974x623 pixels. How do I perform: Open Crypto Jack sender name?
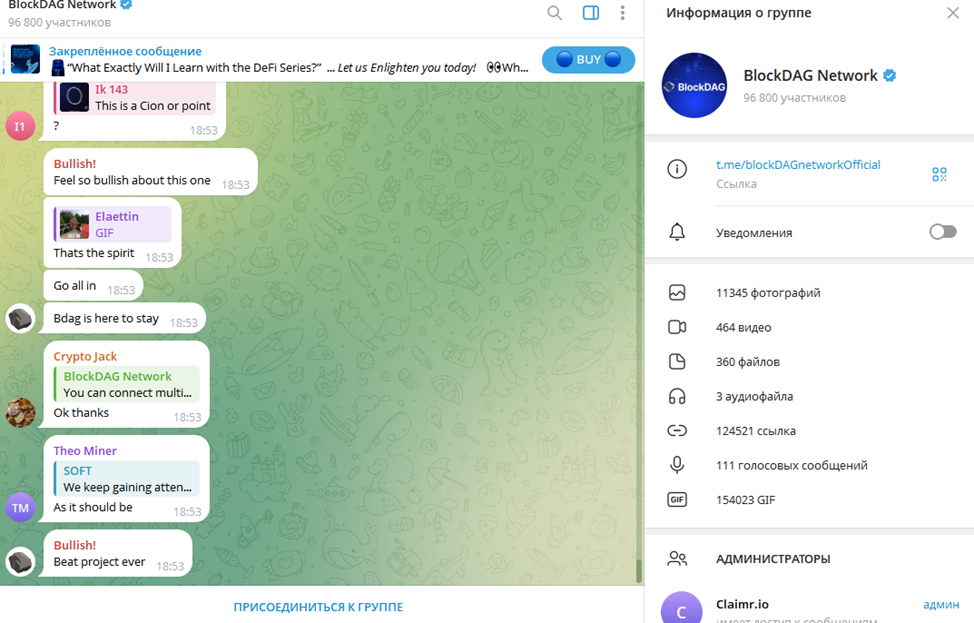point(85,357)
